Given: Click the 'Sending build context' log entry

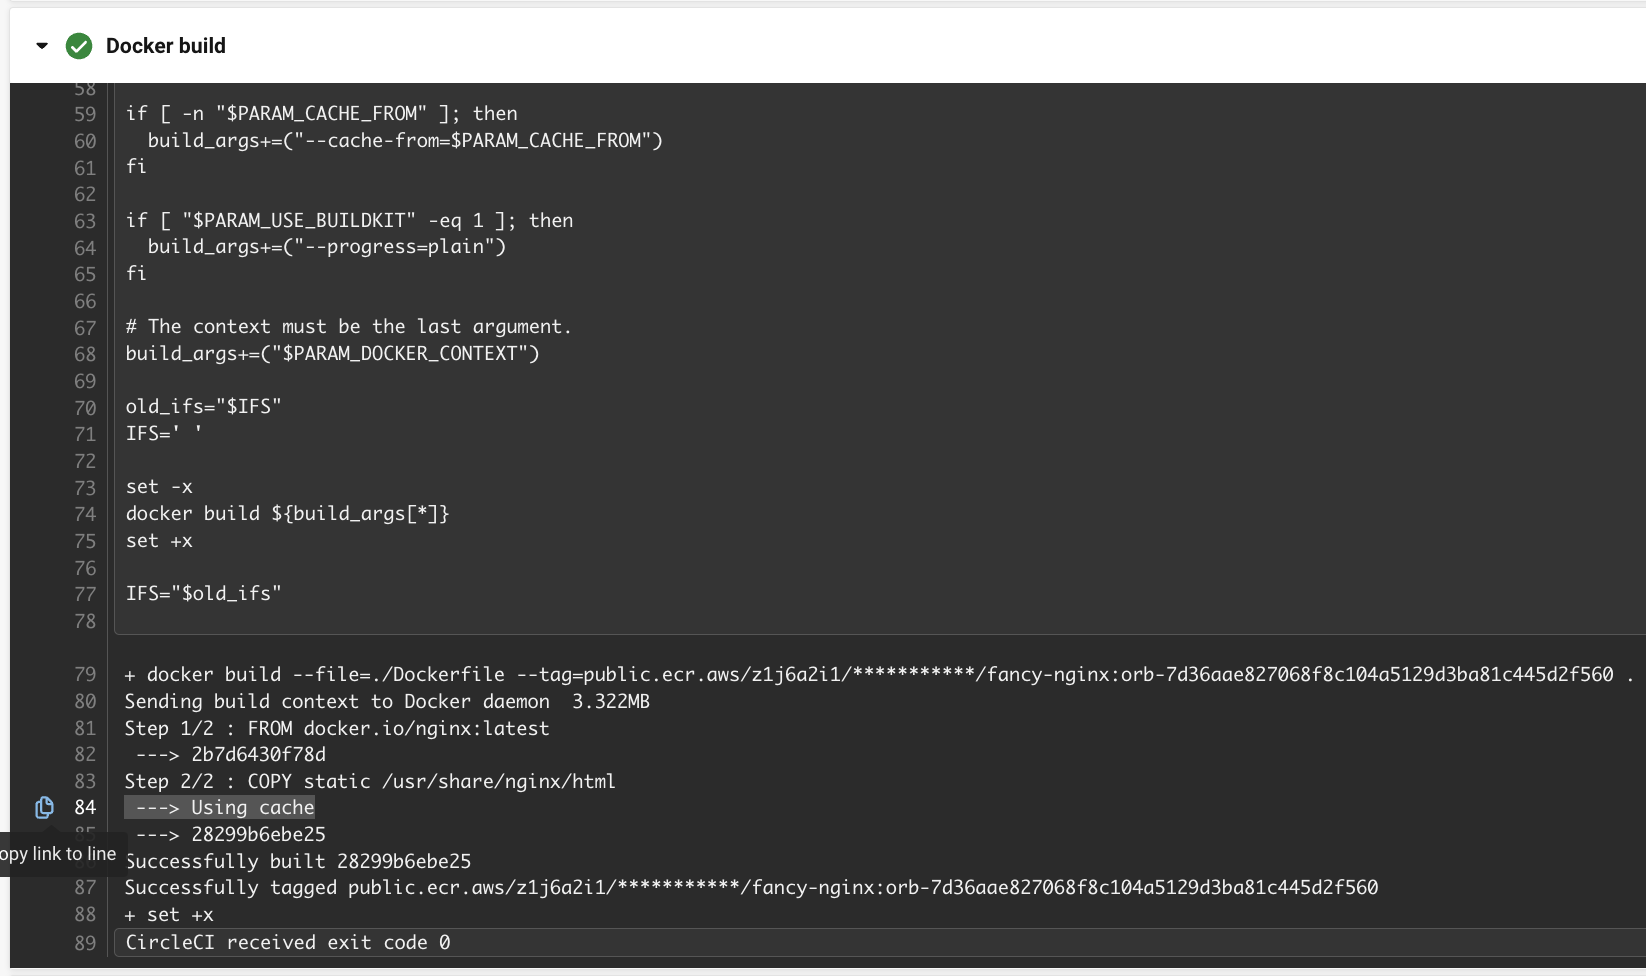Looking at the screenshot, I should tap(386, 702).
